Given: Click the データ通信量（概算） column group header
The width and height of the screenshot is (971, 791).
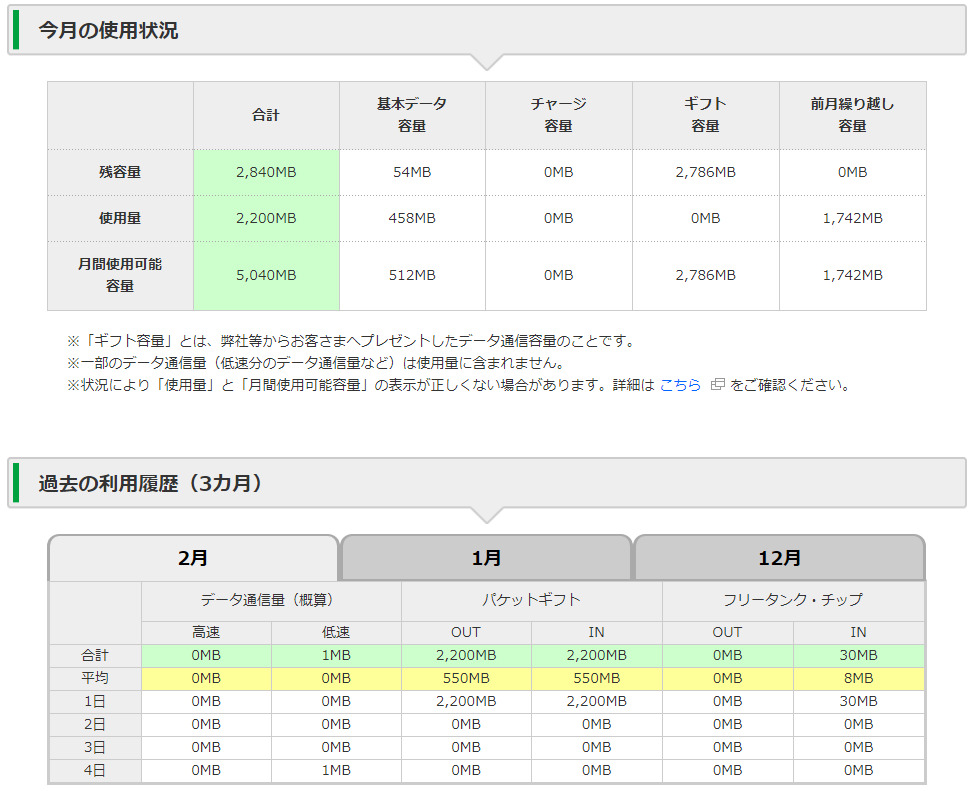Looking at the screenshot, I should click(x=271, y=600).
